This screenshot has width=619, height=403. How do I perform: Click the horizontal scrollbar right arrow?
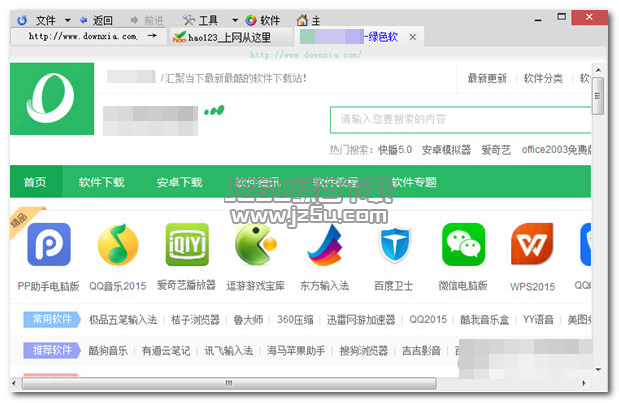[x=584, y=383]
